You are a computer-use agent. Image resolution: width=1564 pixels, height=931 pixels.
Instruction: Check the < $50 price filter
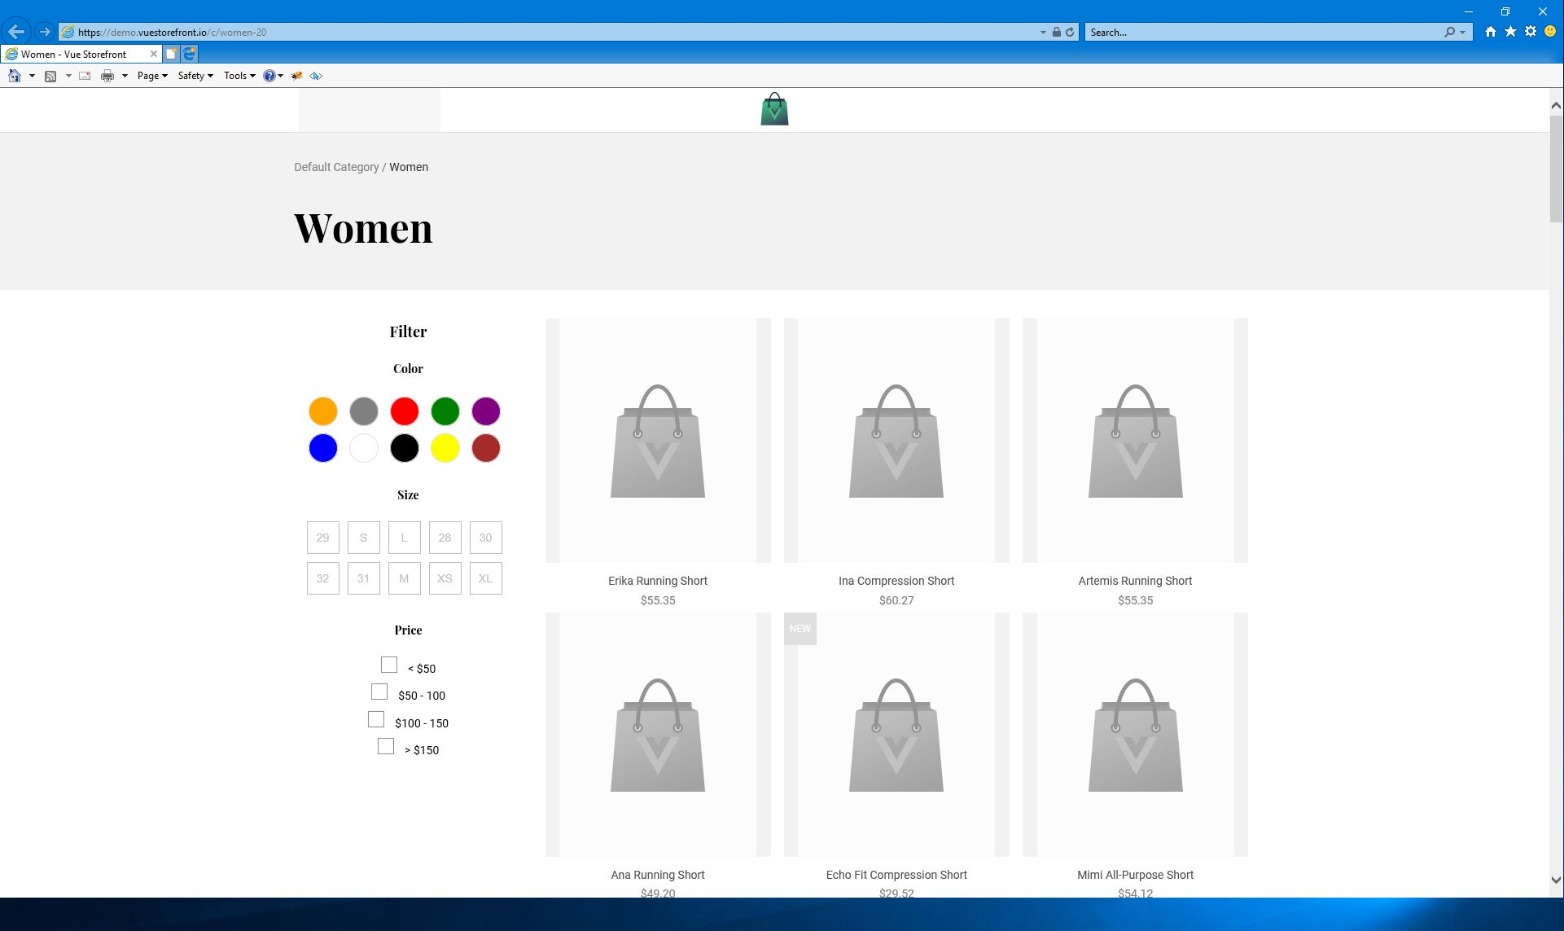coord(389,665)
